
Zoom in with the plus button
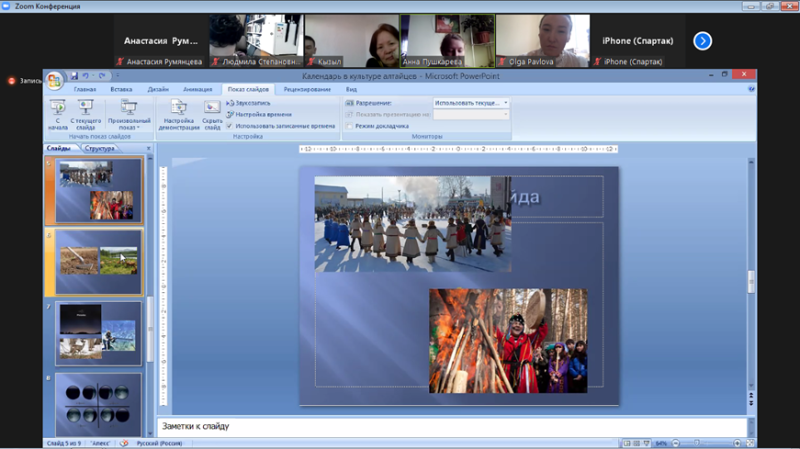[737, 443]
